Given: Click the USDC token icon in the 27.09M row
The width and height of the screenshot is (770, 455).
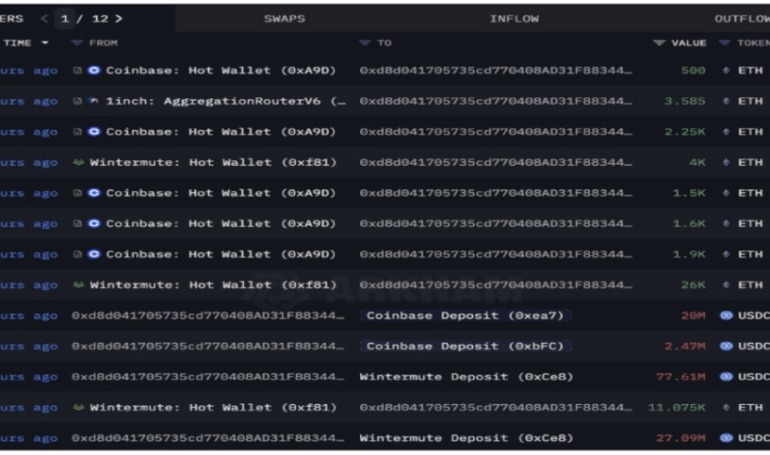Looking at the screenshot, I should pyautogui.click(x=726, y=437).
